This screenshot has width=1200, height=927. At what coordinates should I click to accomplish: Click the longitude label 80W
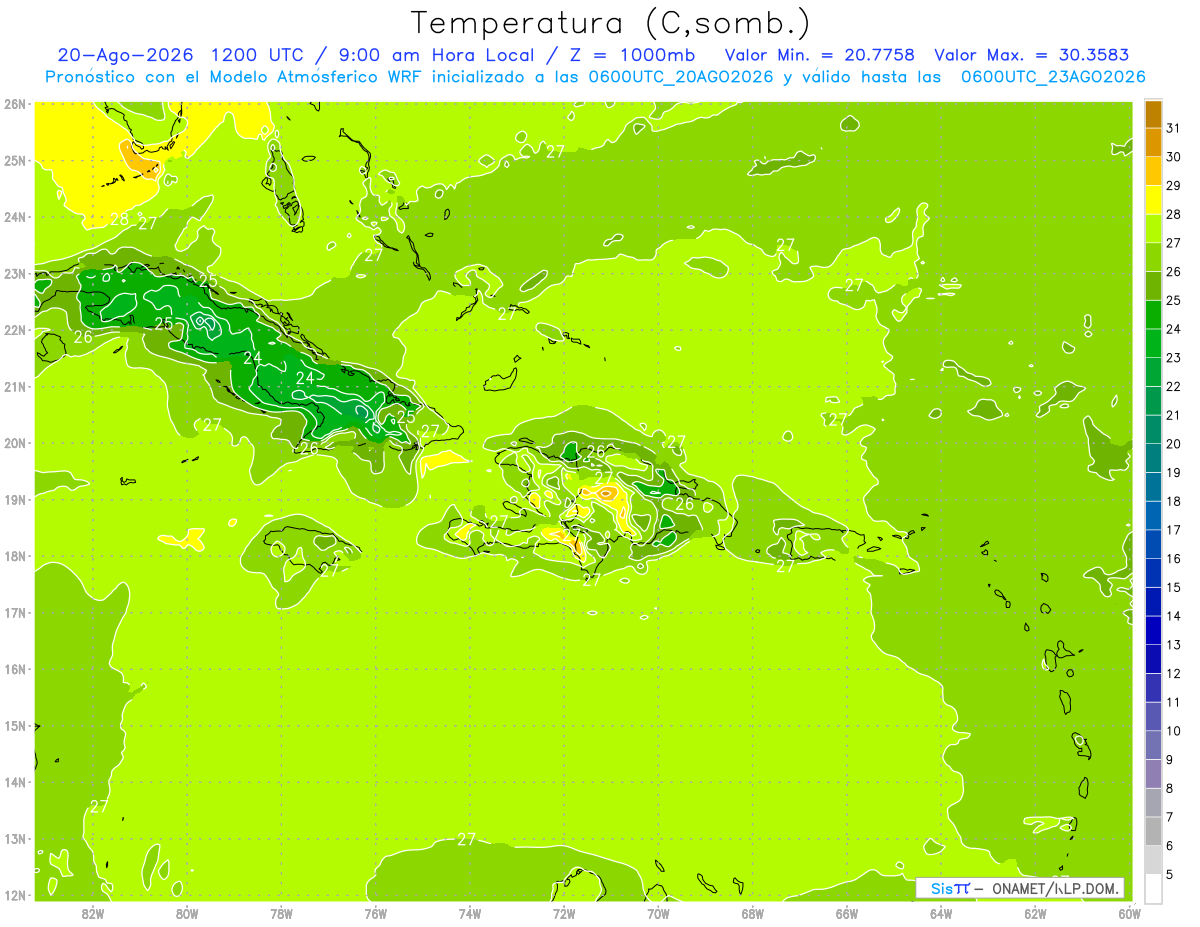click(187, 913)
